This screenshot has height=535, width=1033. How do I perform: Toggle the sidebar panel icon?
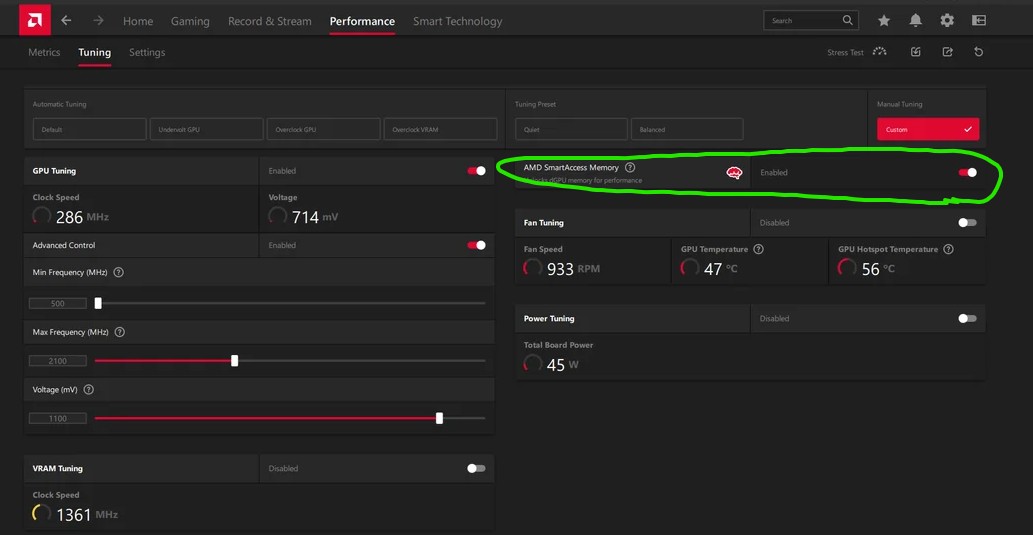point(978,20)
